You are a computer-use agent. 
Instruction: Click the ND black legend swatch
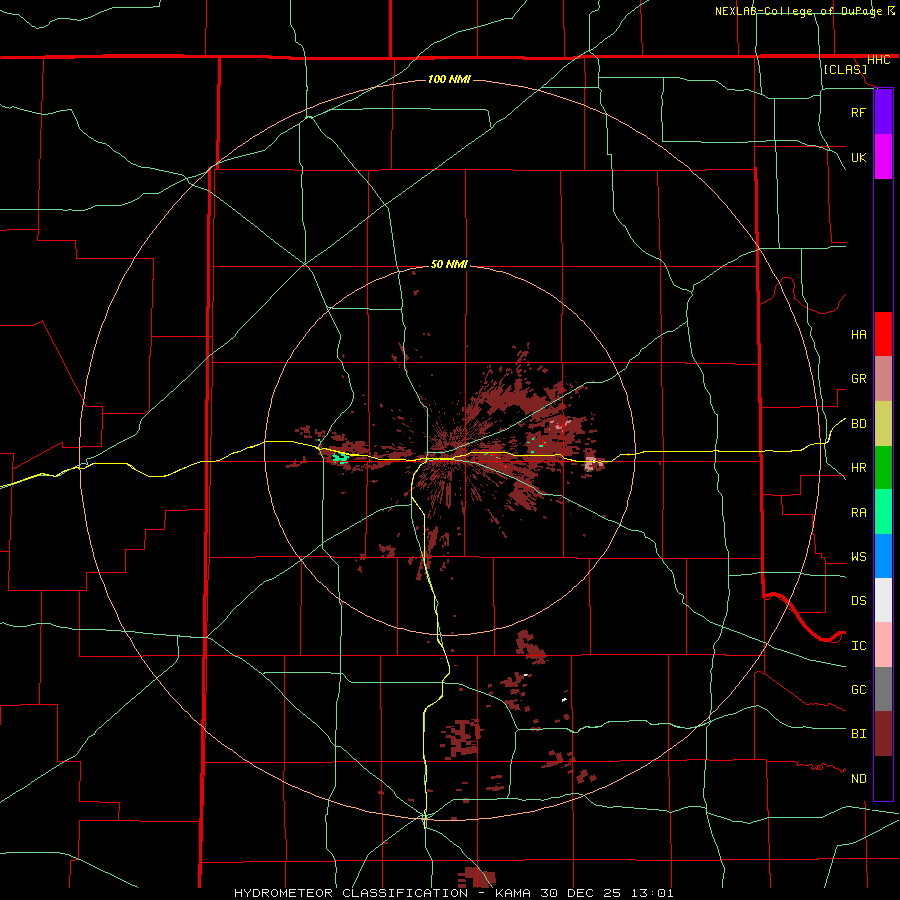click(x=883, y=778)
